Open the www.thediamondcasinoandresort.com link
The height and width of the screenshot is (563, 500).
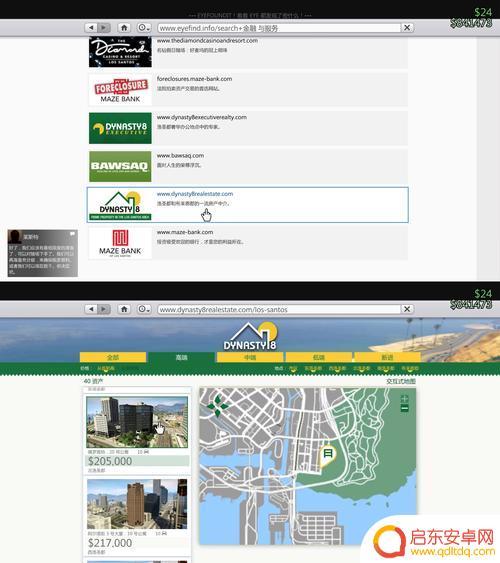[x=207, y=41]
